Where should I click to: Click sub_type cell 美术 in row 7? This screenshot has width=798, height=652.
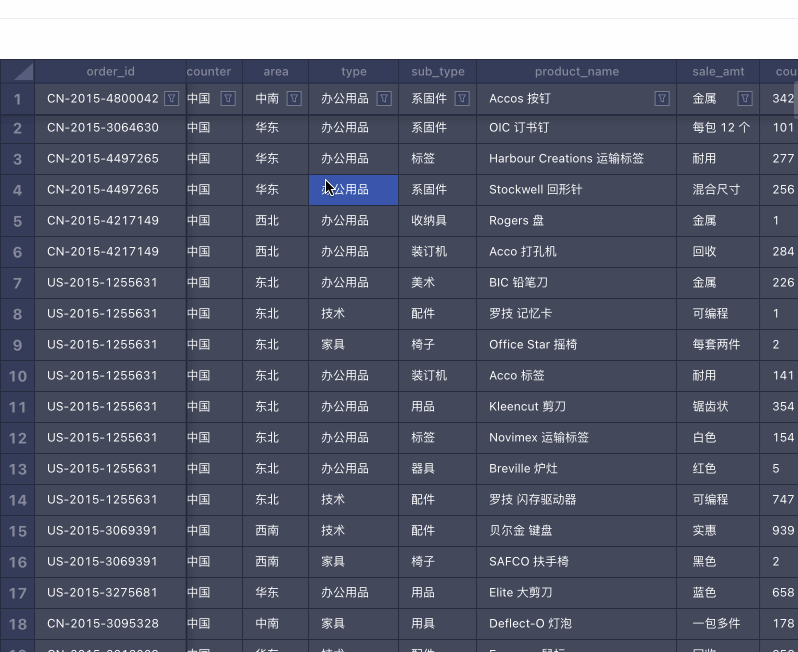[438, 283]
